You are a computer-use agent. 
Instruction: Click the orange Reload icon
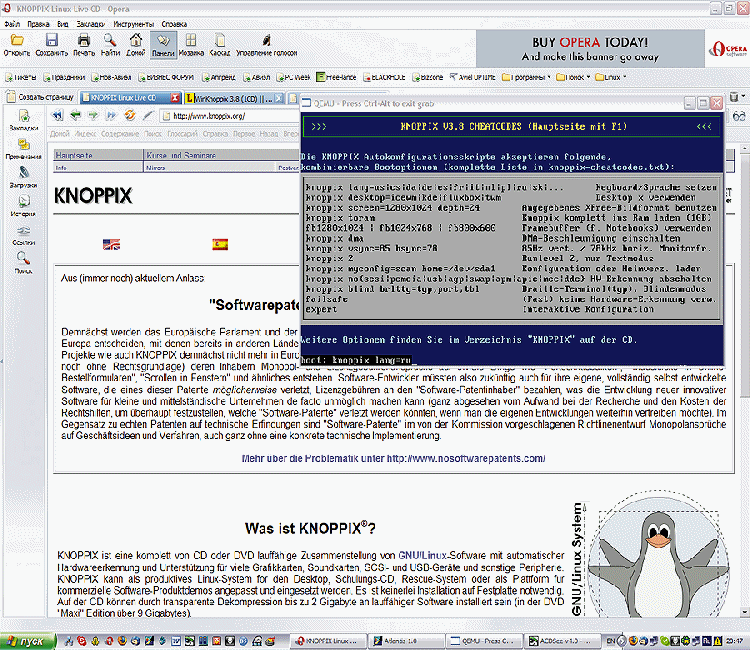130,115
